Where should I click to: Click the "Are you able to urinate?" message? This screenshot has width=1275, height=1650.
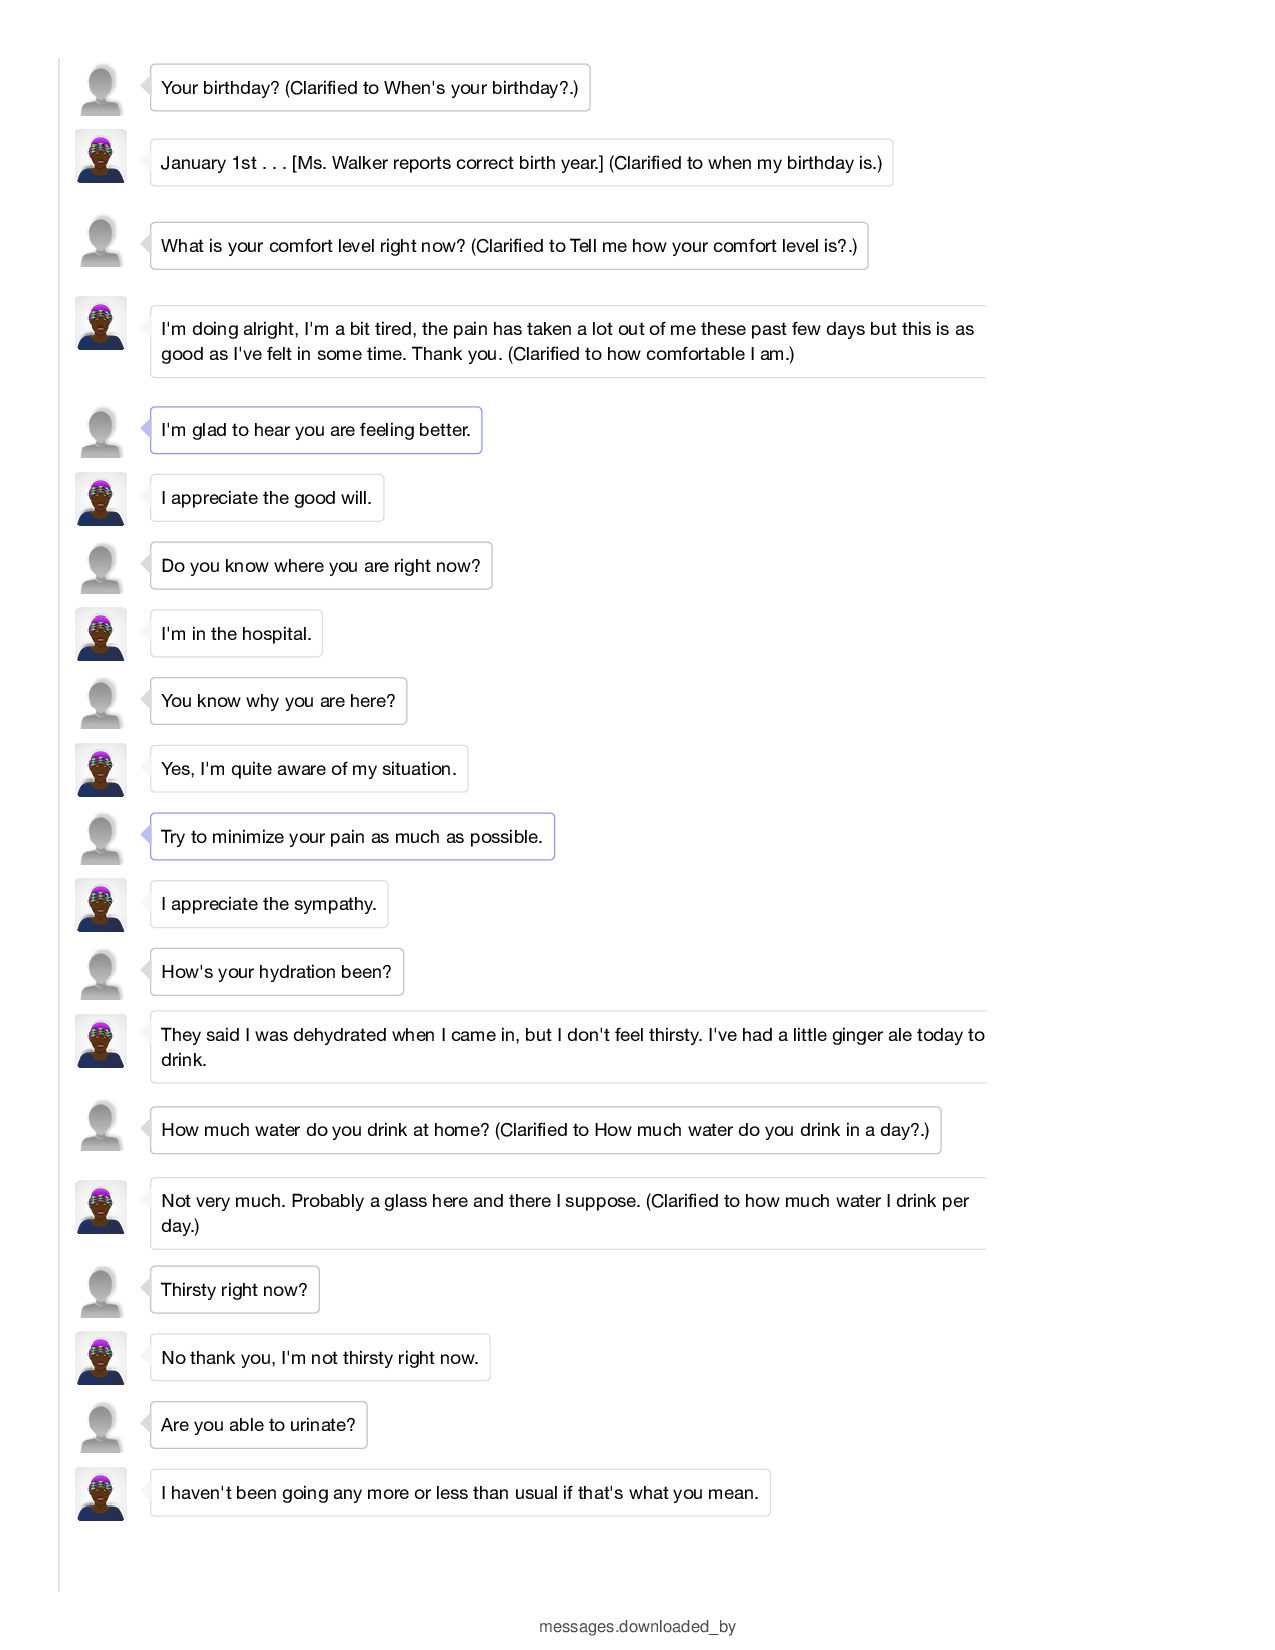(x=259, y=1425)
